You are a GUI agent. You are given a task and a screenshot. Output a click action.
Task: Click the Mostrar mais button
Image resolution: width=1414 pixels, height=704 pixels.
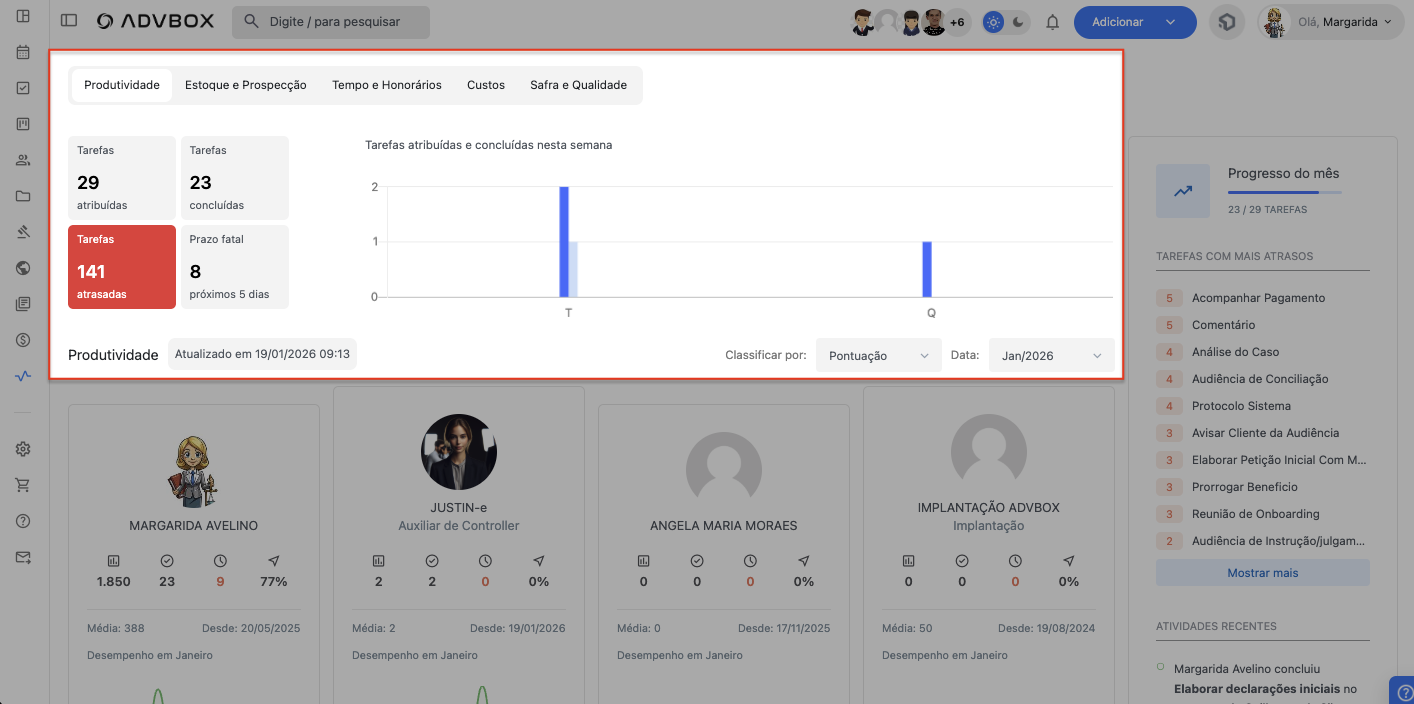click(x=1262, y=573)
